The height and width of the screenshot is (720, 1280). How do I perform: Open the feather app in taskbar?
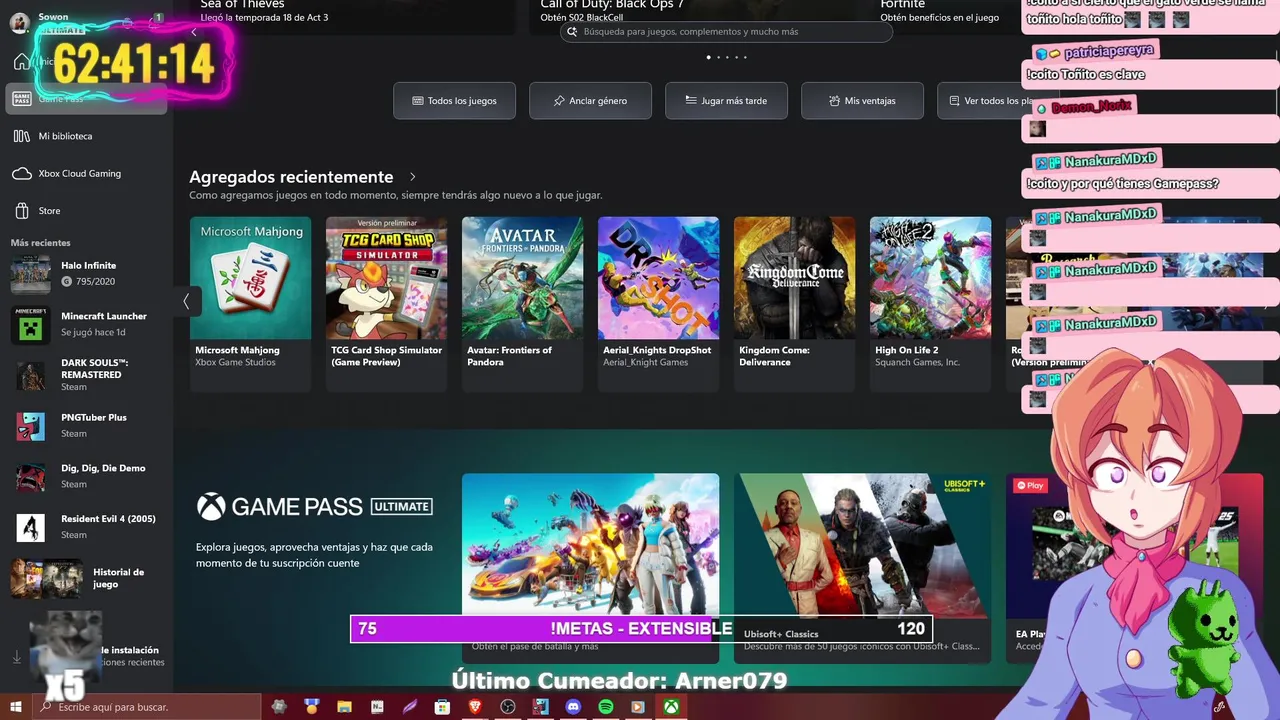410,707
